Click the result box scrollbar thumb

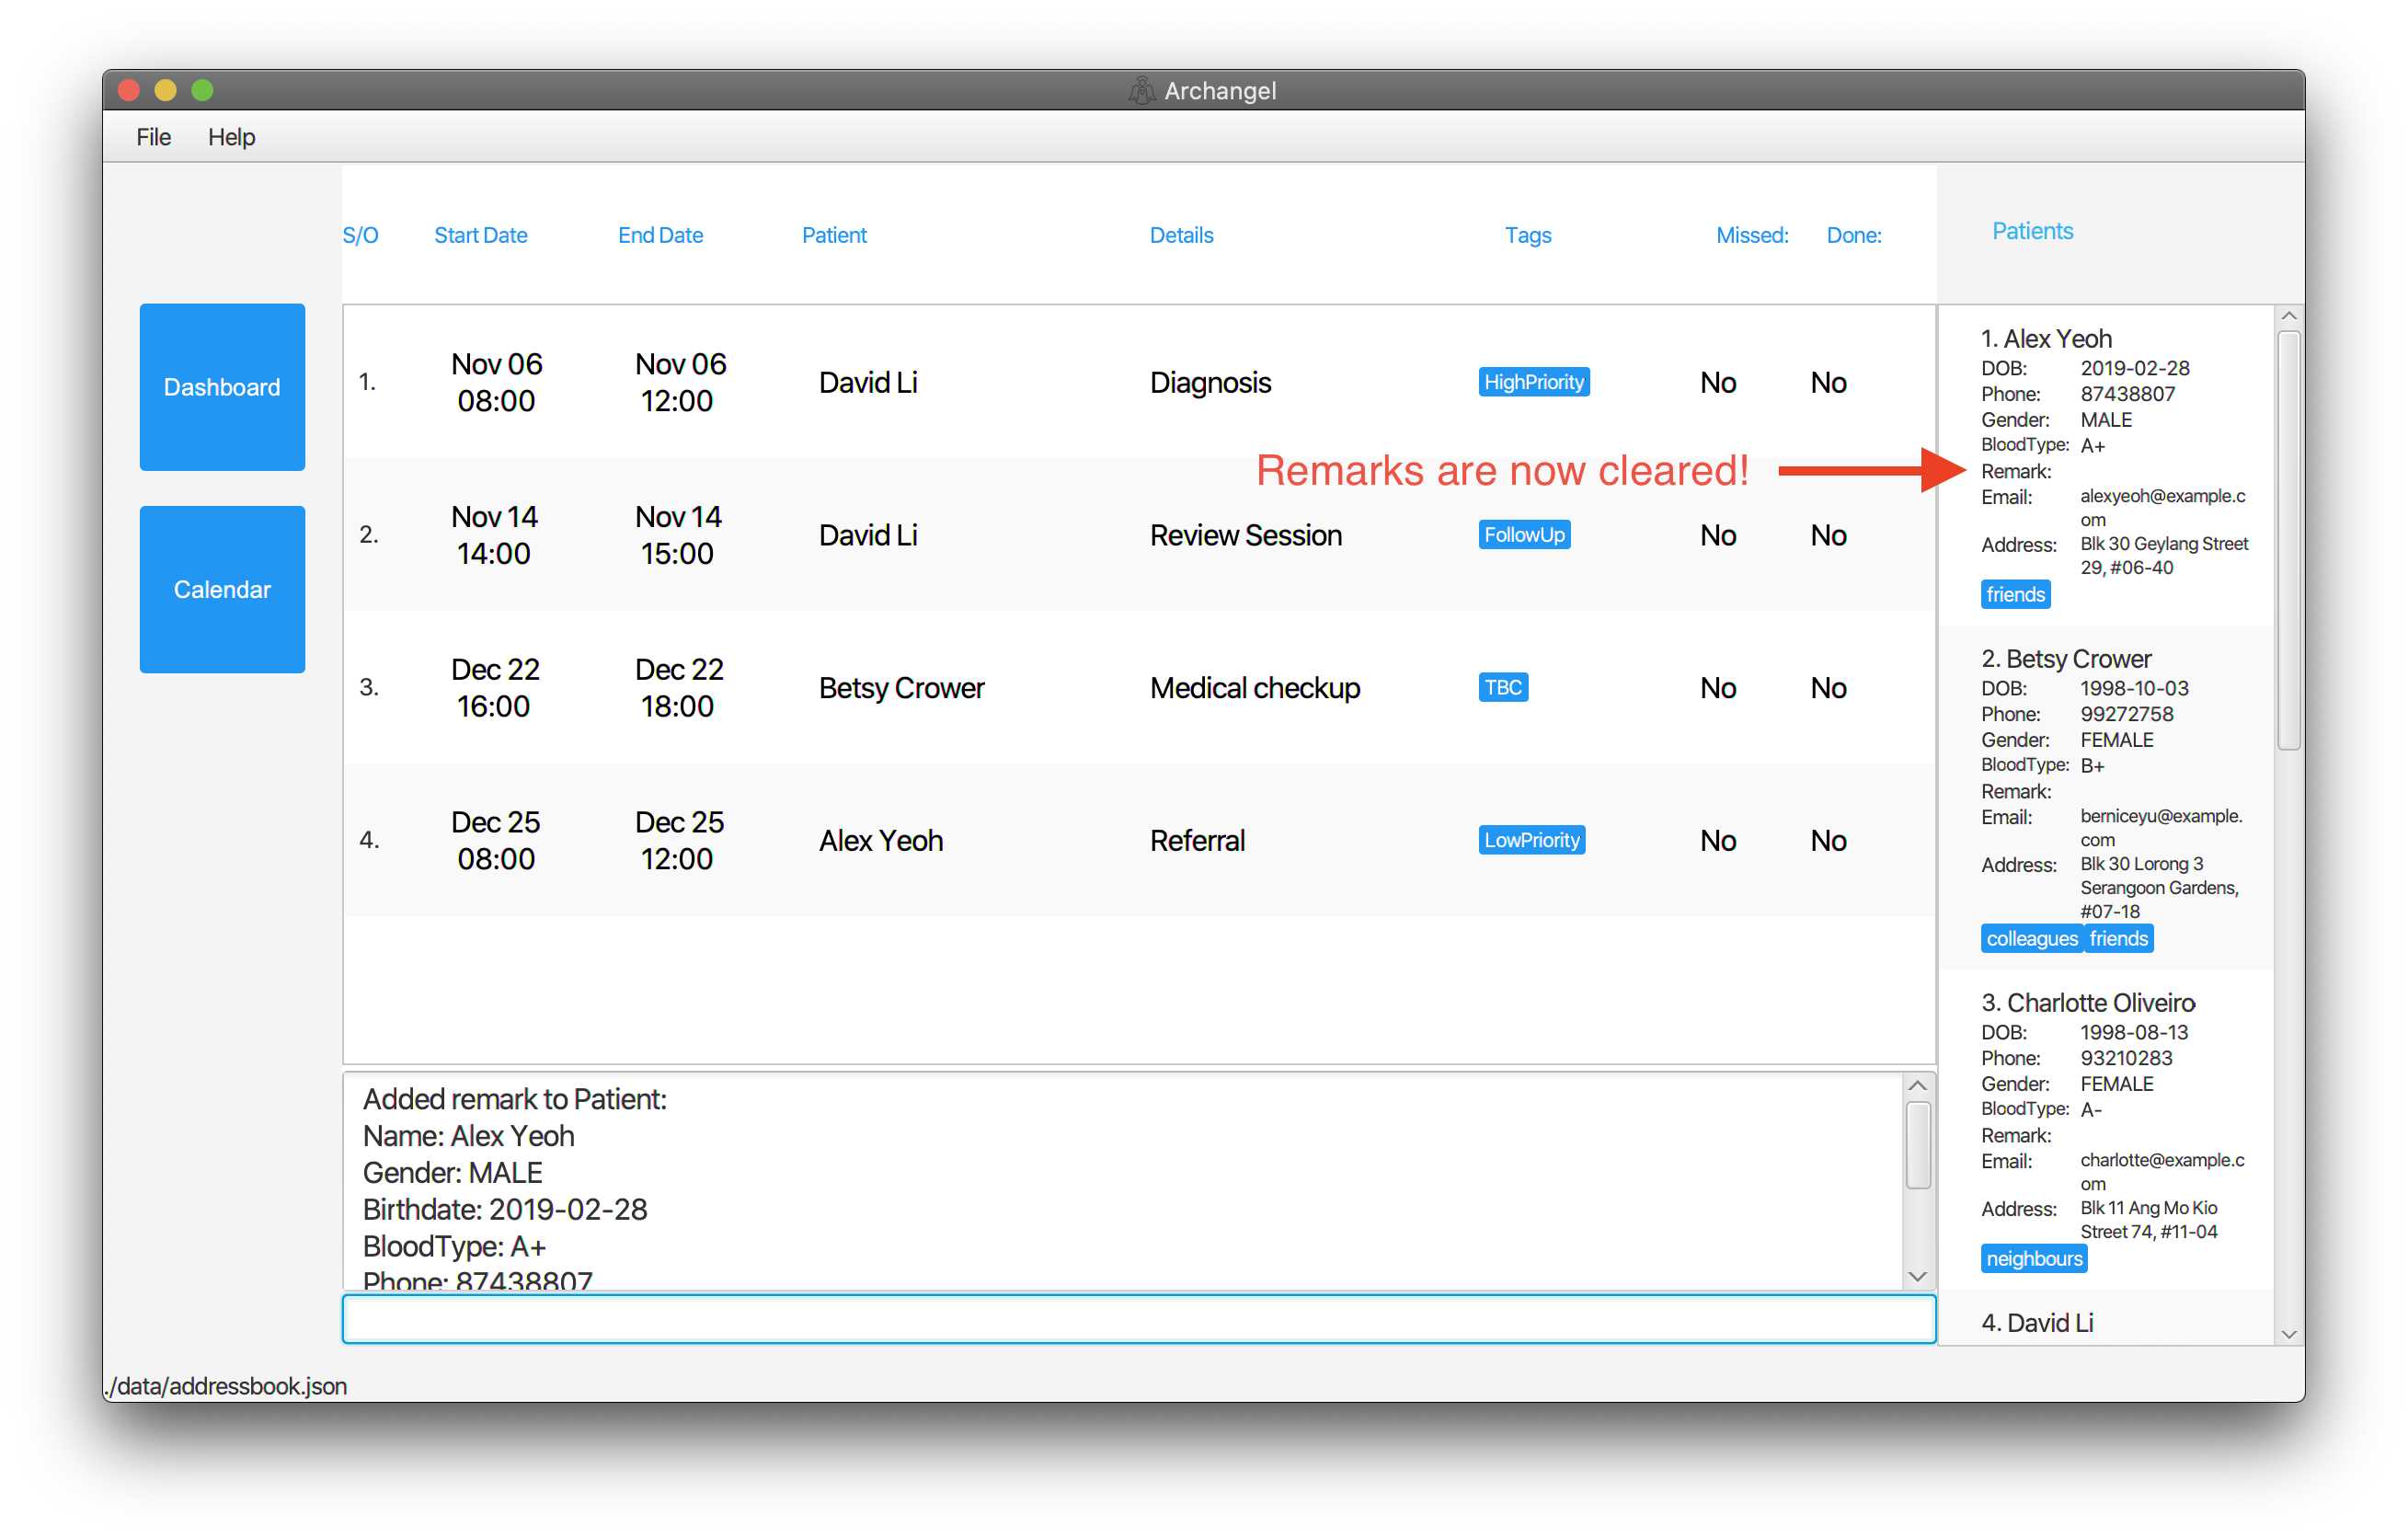pyautogui.click(x=1917, y=1145)
